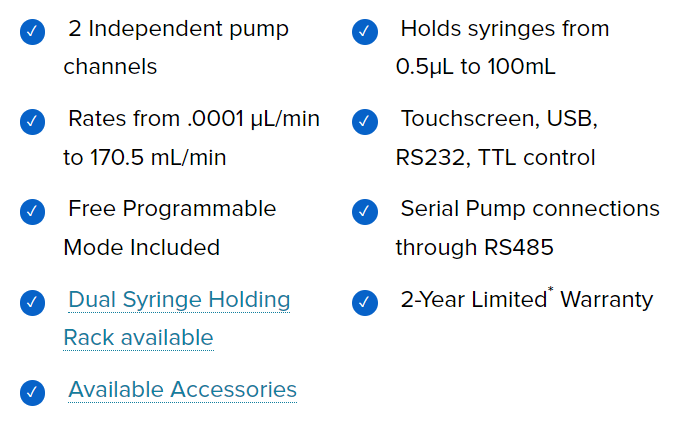Click the 'through RS485' text line
This screenshot has height=435, width=693.
coord(474,247)
